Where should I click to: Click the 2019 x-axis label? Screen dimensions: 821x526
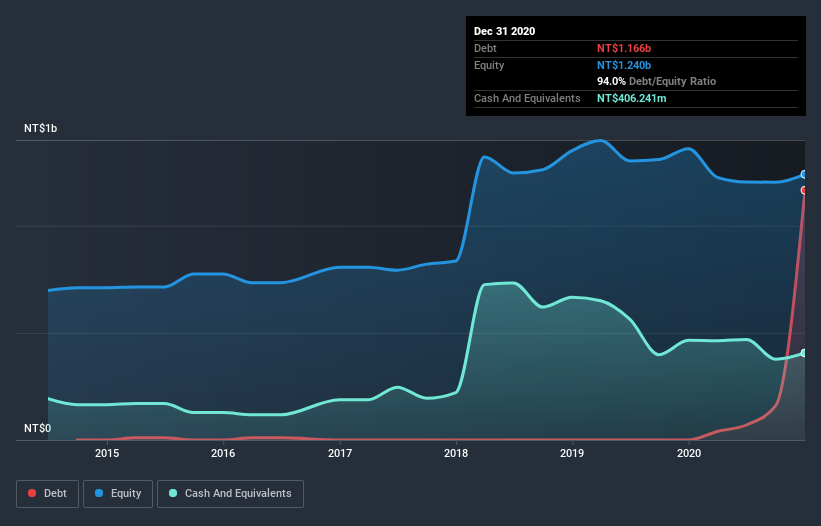point(572,453)
